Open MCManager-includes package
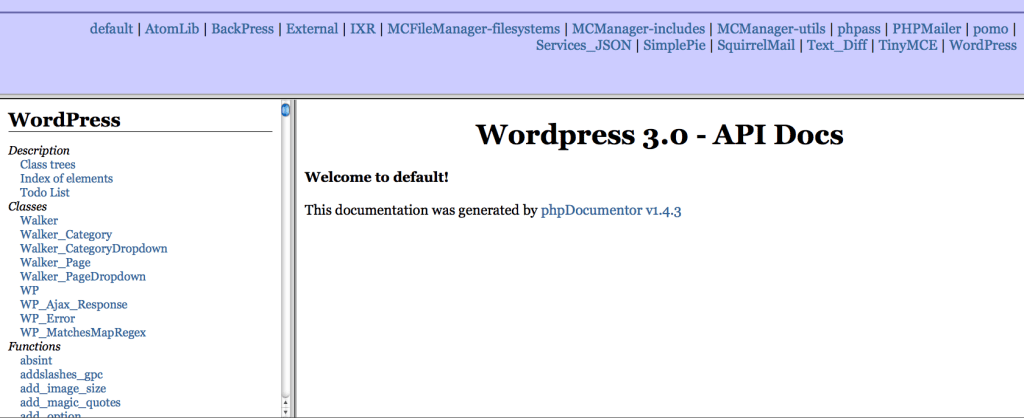The height and width of the screenshot is (418, 1024). (639, 29)
